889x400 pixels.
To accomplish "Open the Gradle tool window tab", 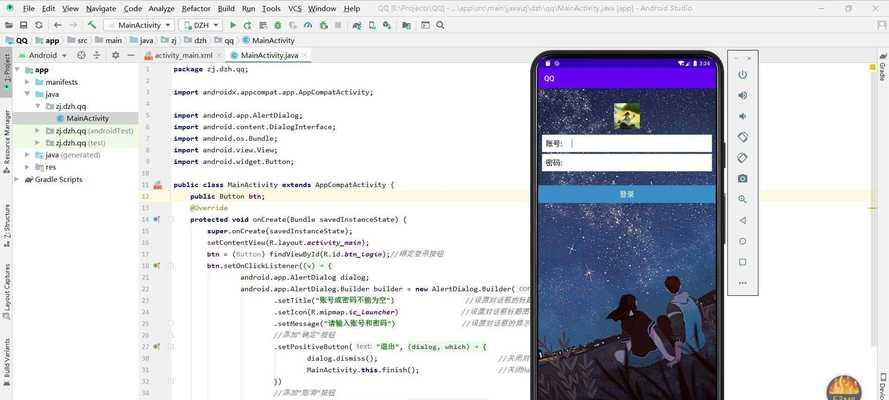I will pyautogui.click(x=883, y=67).
